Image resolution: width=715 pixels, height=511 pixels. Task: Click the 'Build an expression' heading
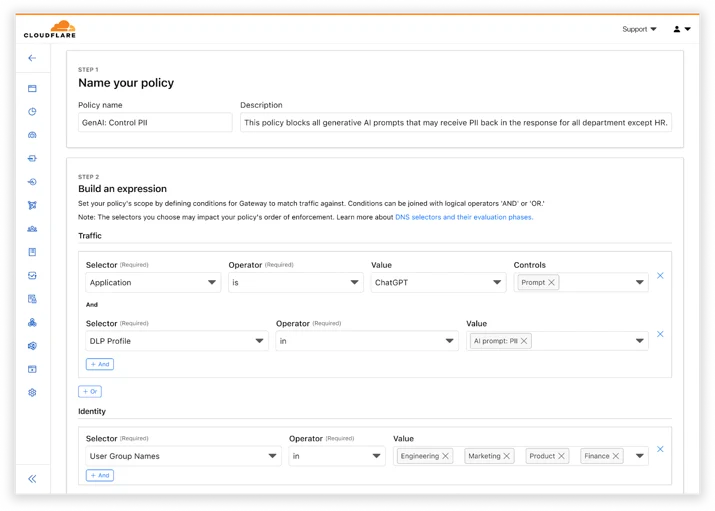click(123, 189)
